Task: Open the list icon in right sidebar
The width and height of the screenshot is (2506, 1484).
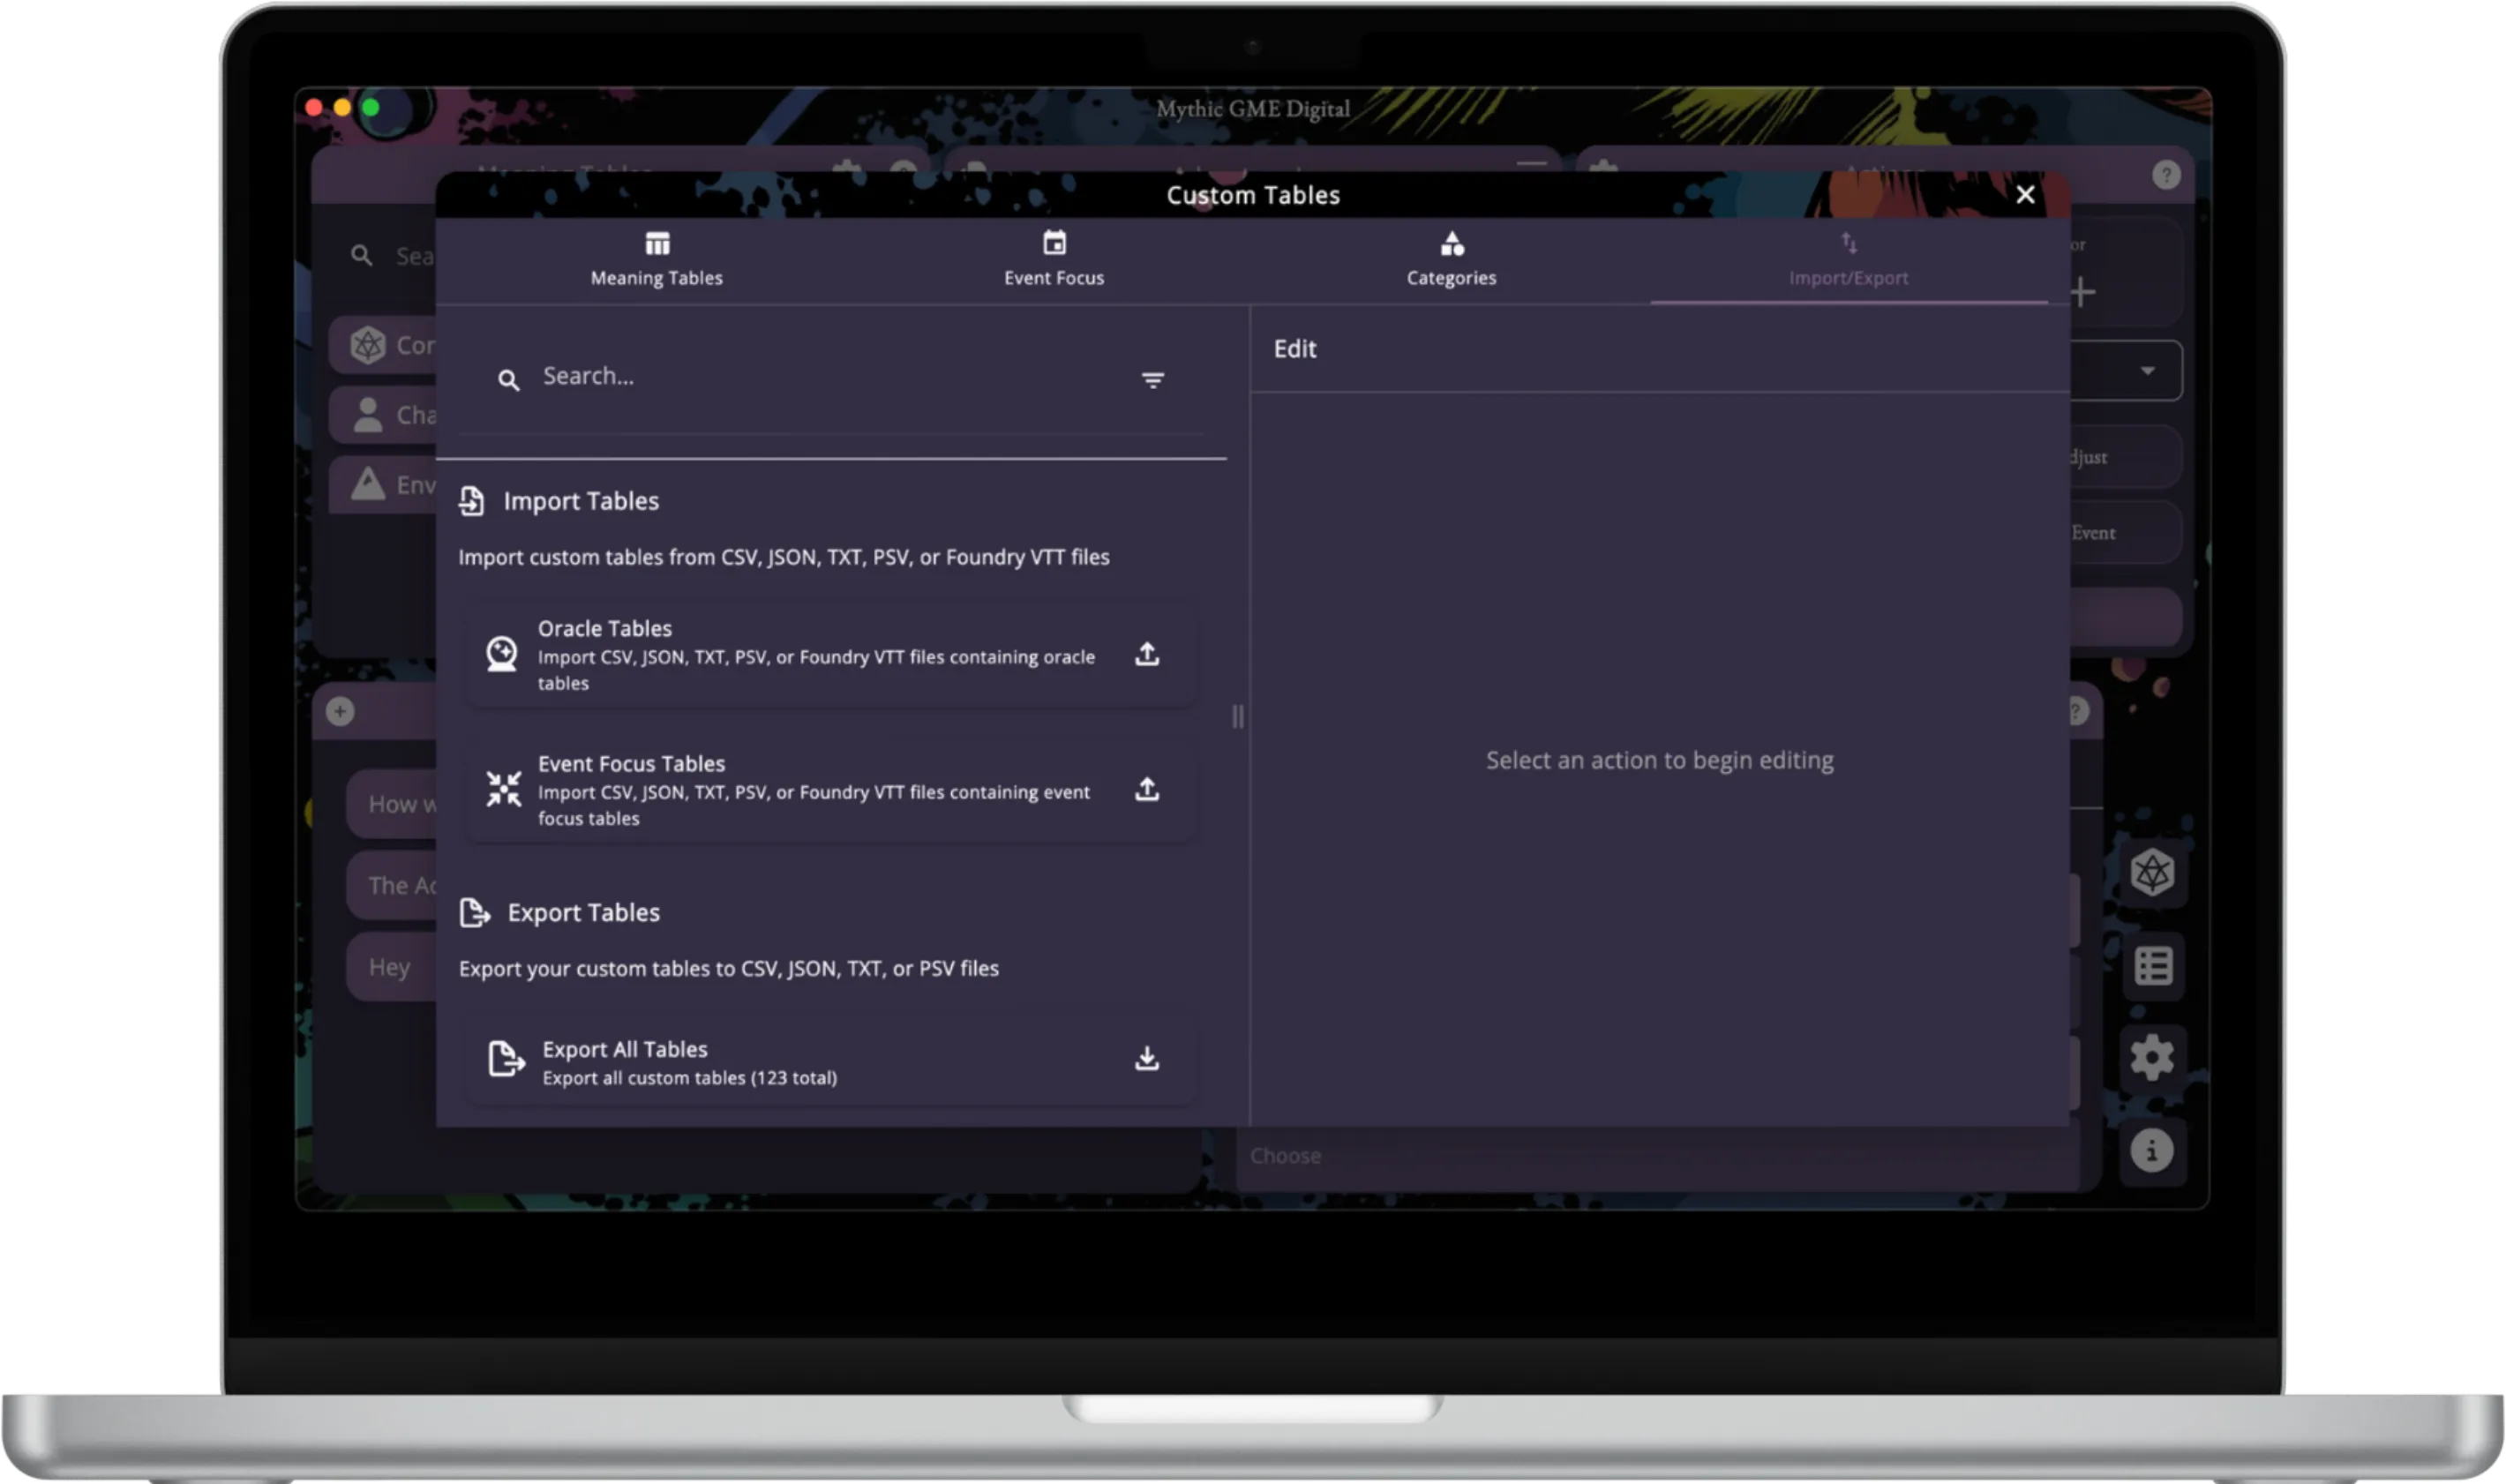Action: [x=2152, y=966]
